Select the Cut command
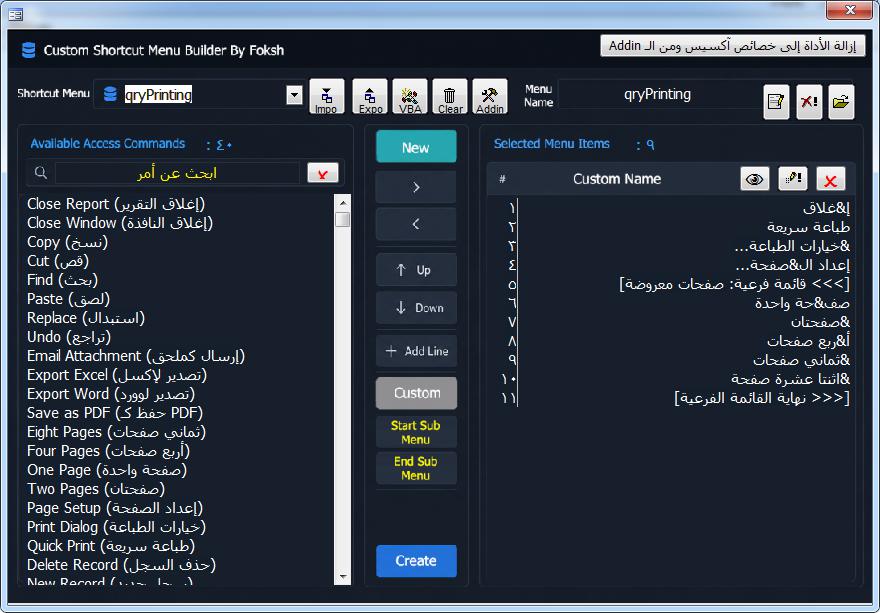 pyautogui.click(x=177, y=261)
